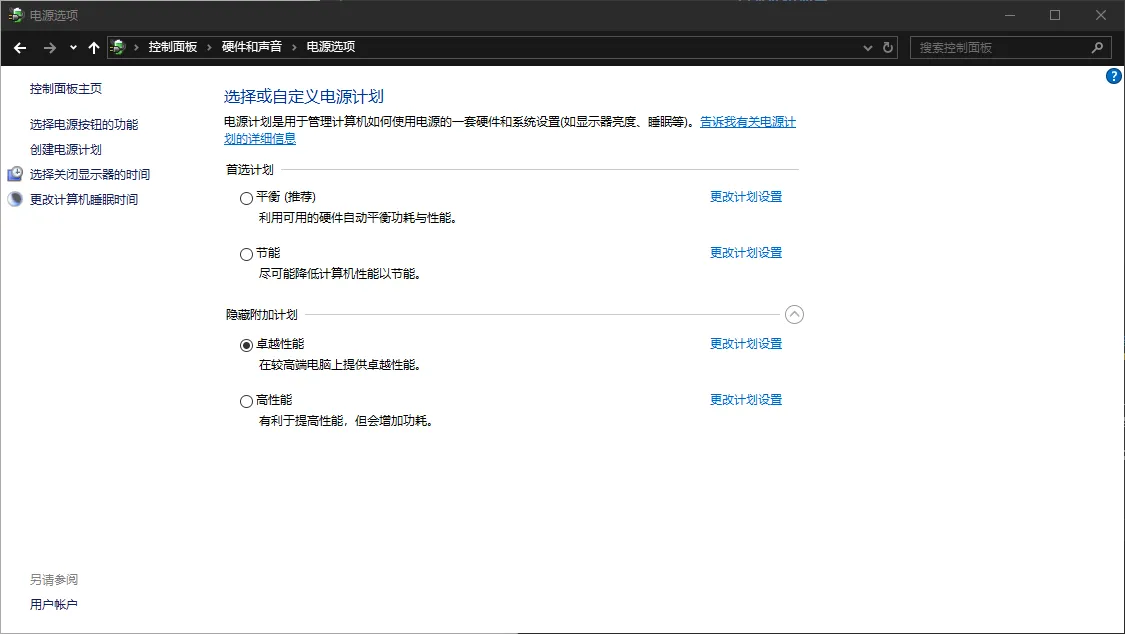Click the forward navigation arrow
The width and height of the screenshot is (1125, 634).
click(49, 47)
